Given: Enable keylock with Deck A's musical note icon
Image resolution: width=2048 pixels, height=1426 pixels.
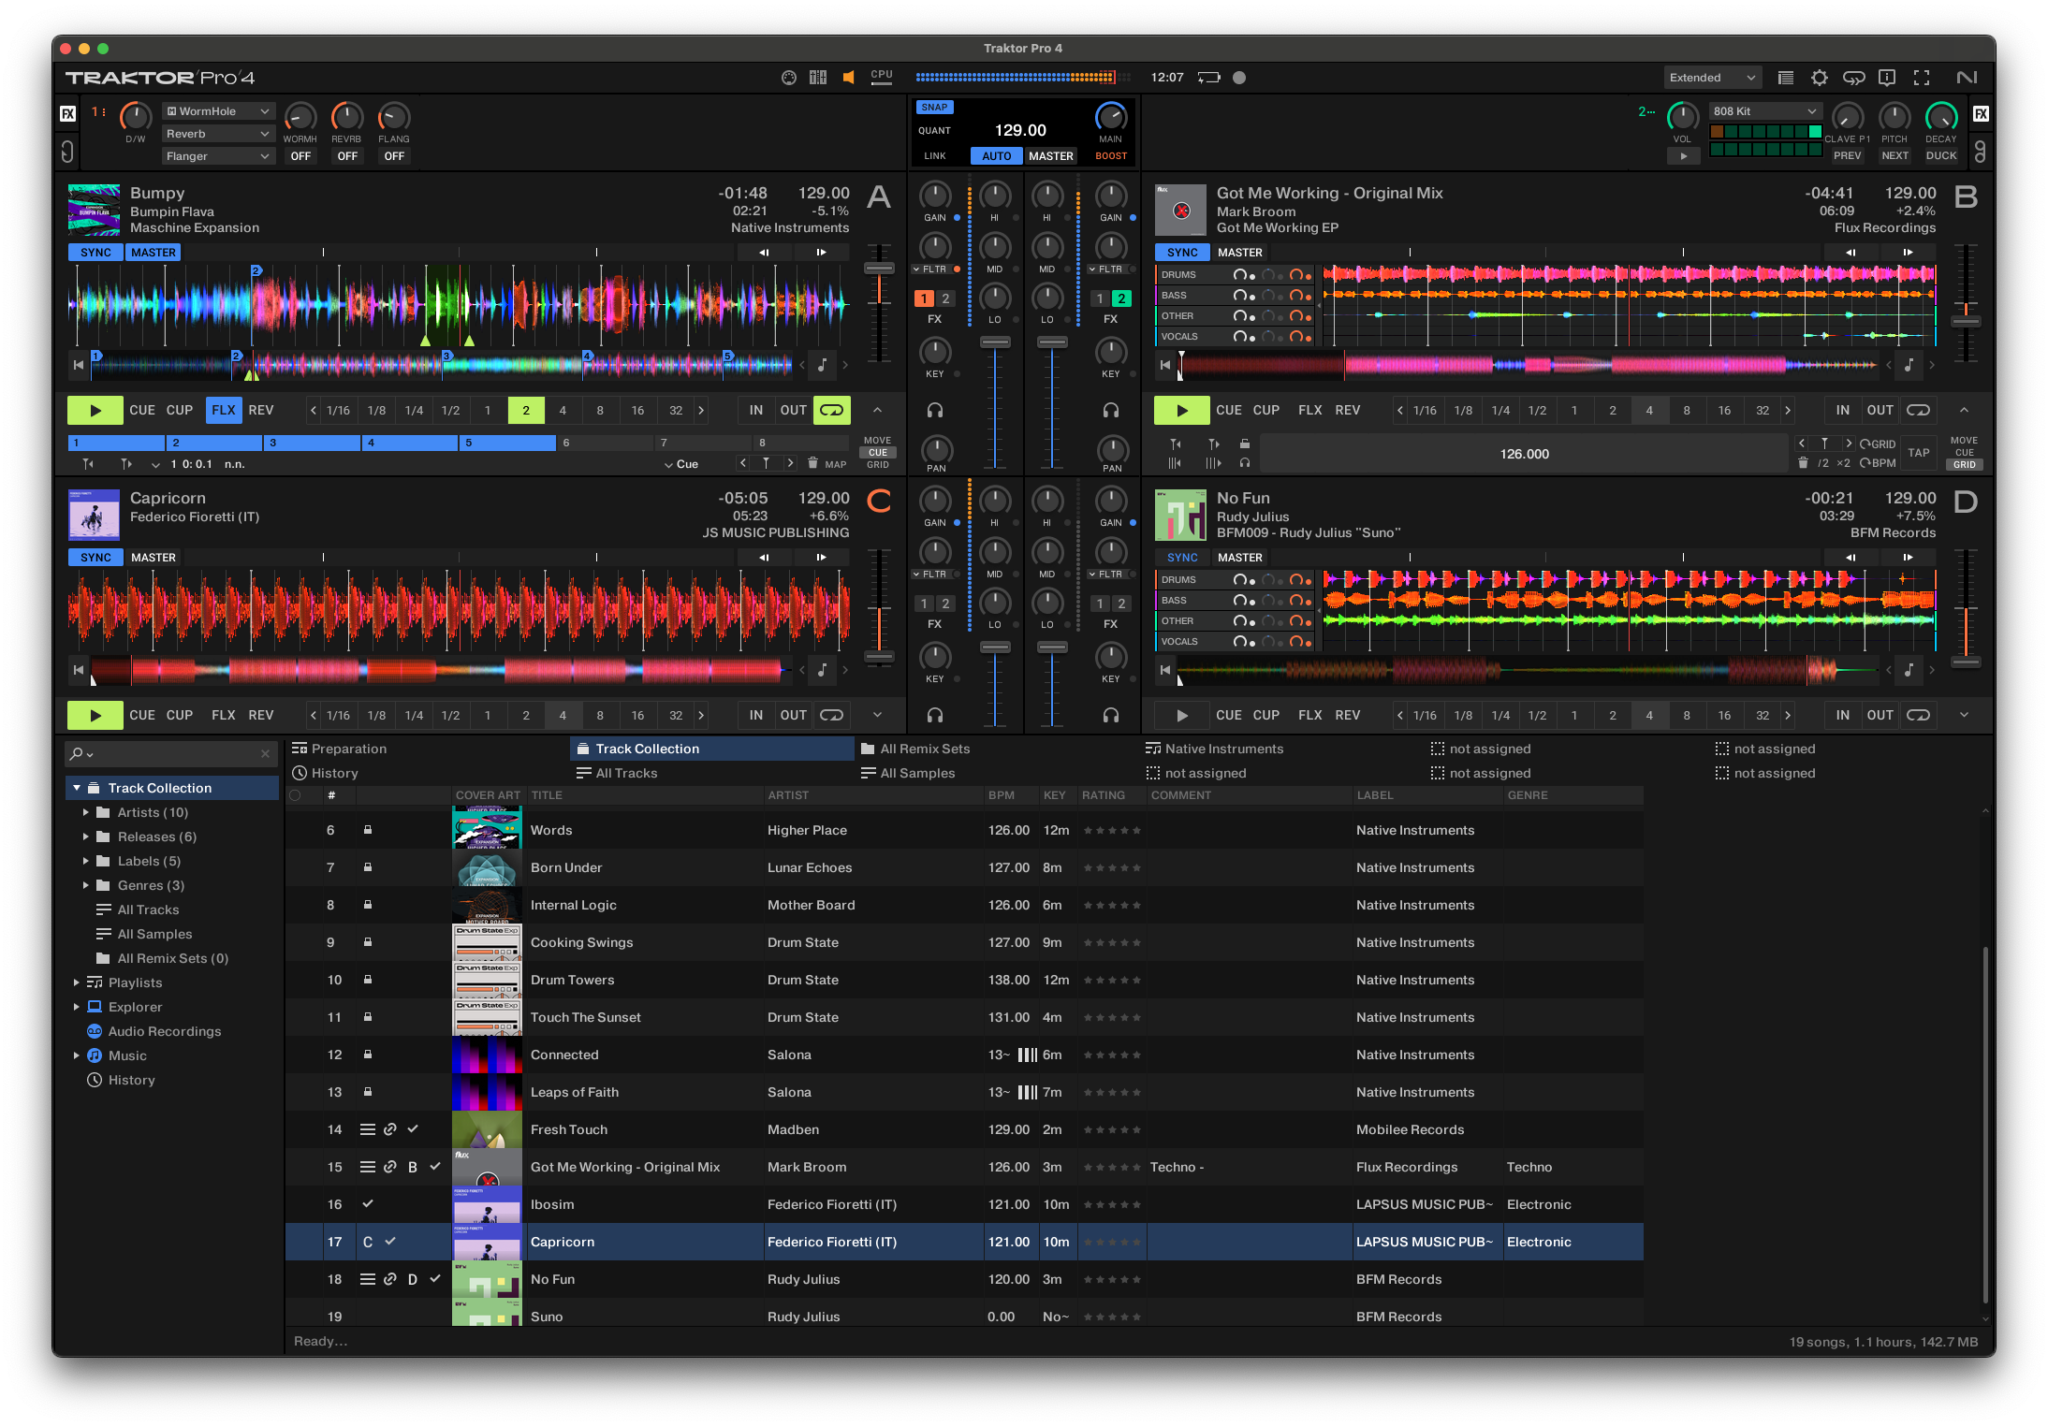Looking at the screenshot, I should click(822, 365).
